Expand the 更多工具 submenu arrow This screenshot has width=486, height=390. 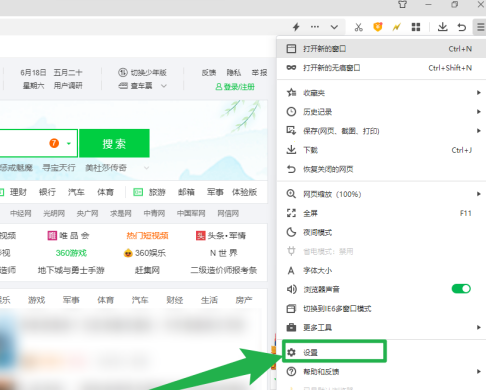tap(479, 328)
